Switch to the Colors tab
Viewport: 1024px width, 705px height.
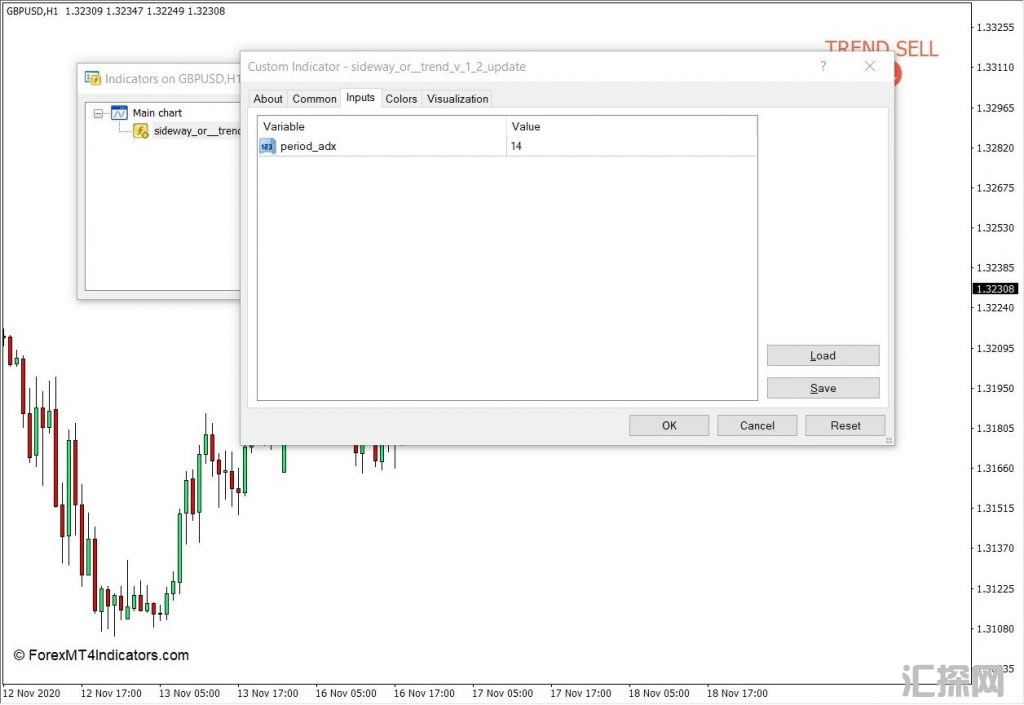click(x=401, y=99)
